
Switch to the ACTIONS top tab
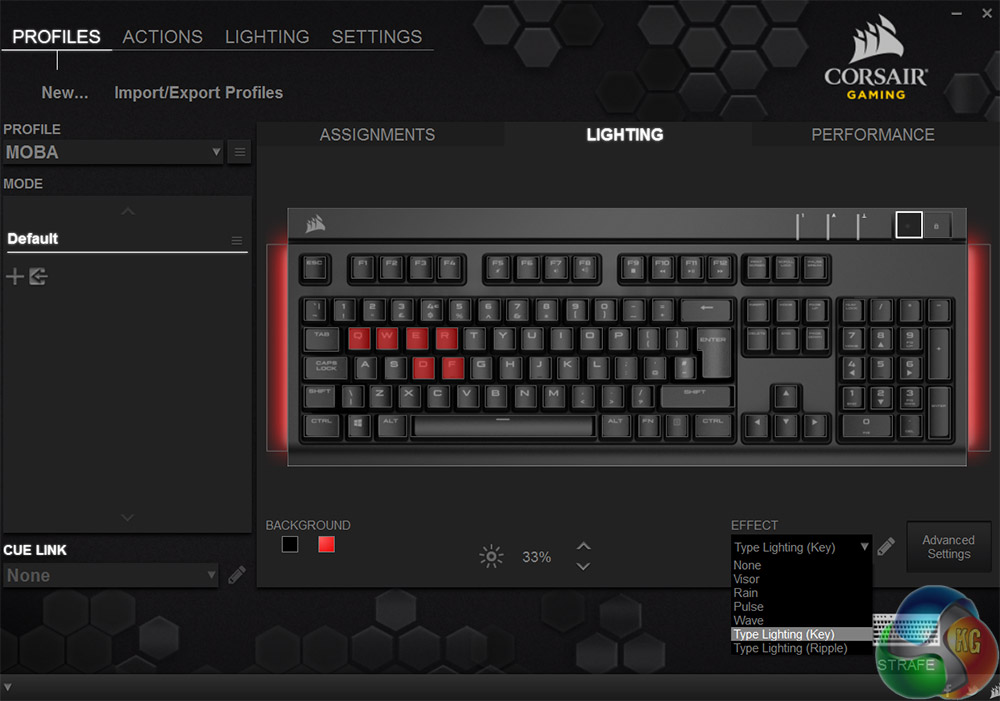tap(163, 36)
